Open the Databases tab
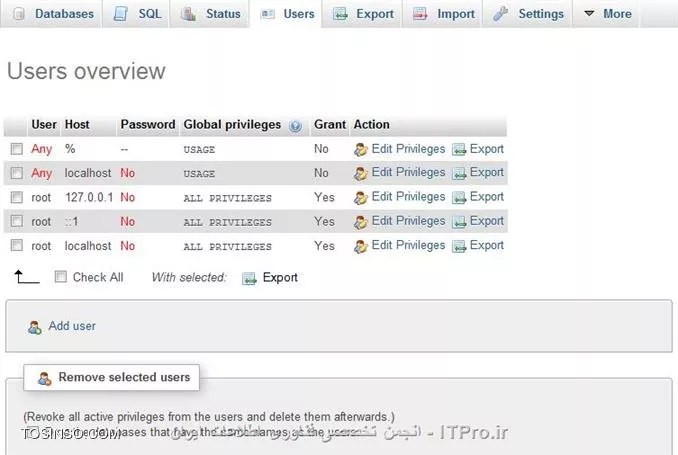Screen dimensions: 678x455 (x=51, y=13)
